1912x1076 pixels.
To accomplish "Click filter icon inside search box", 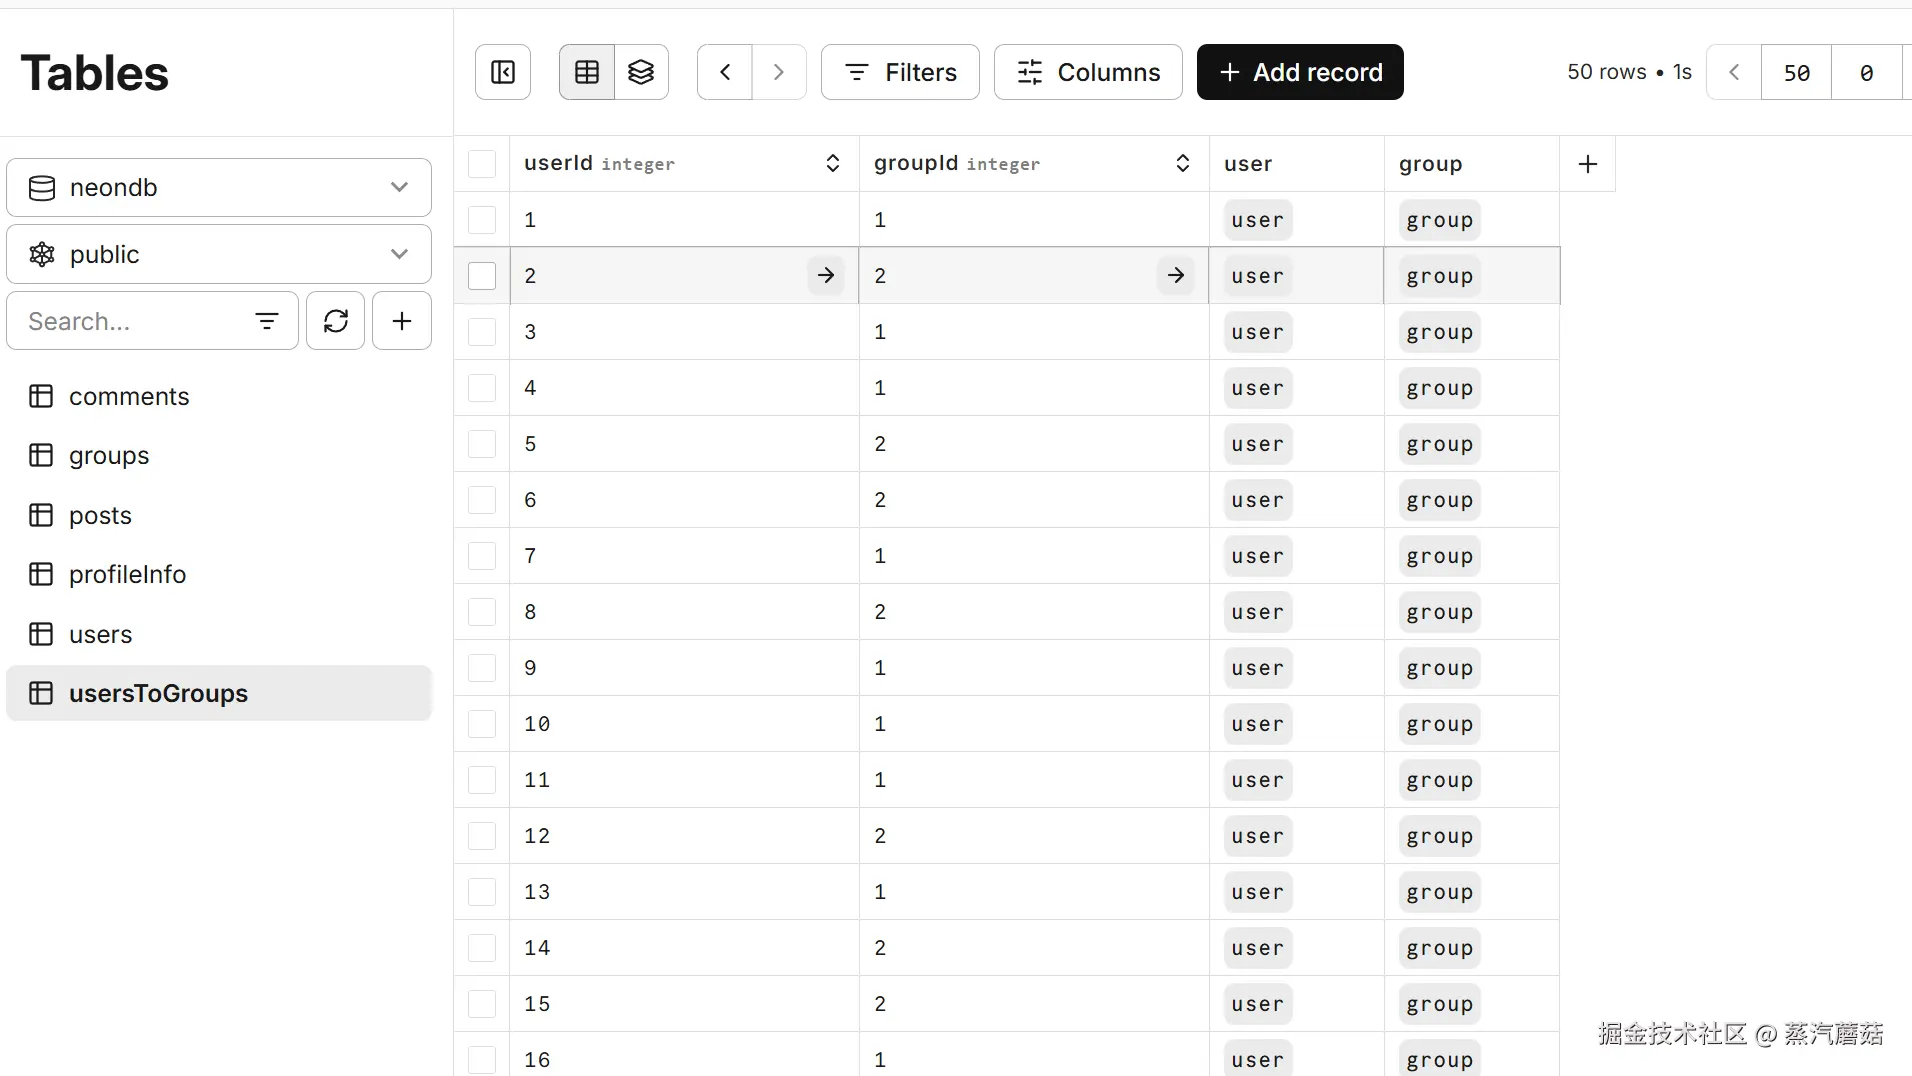I will 267,321.
